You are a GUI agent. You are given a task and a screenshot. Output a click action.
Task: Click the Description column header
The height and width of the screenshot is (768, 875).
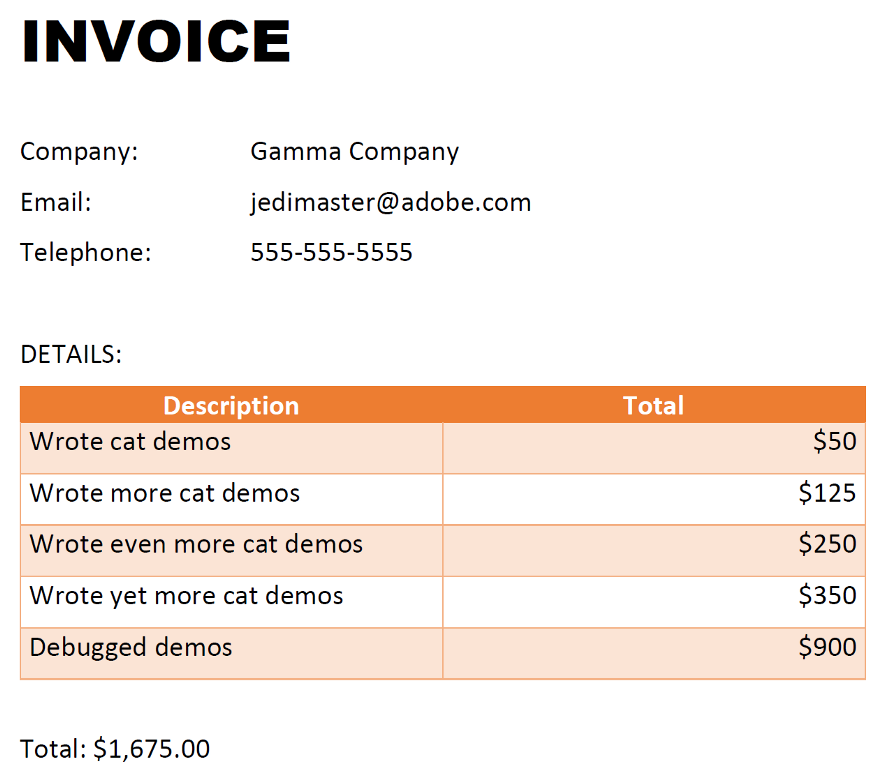[231, 405]
